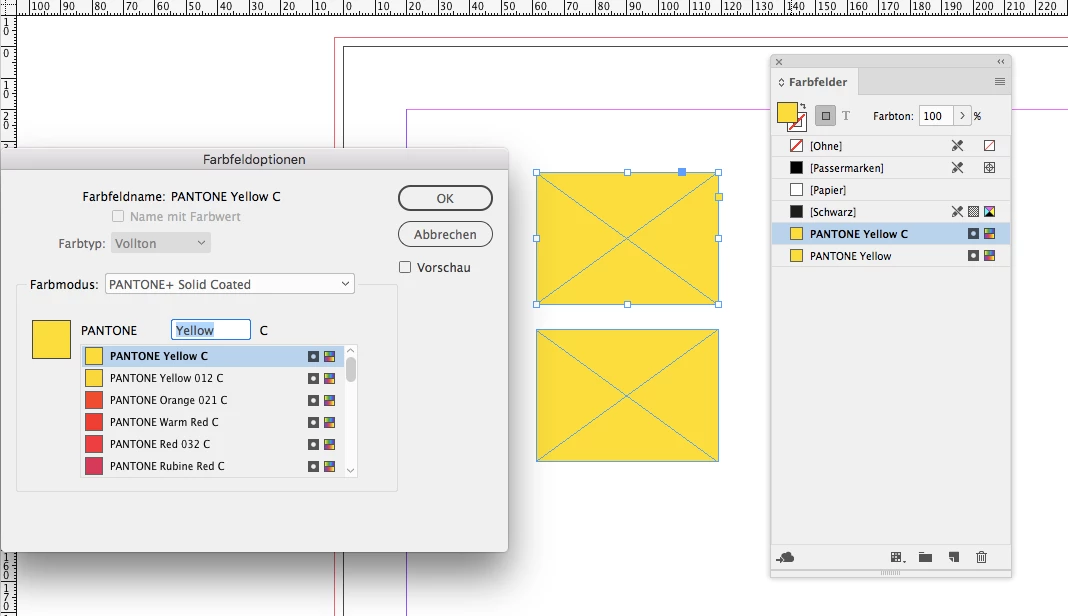This screenshot has width=1068, height=616.
Task: Open the Farbfelder panel flyout menu
Action: pyautogui.click(x=1000, y=82)
